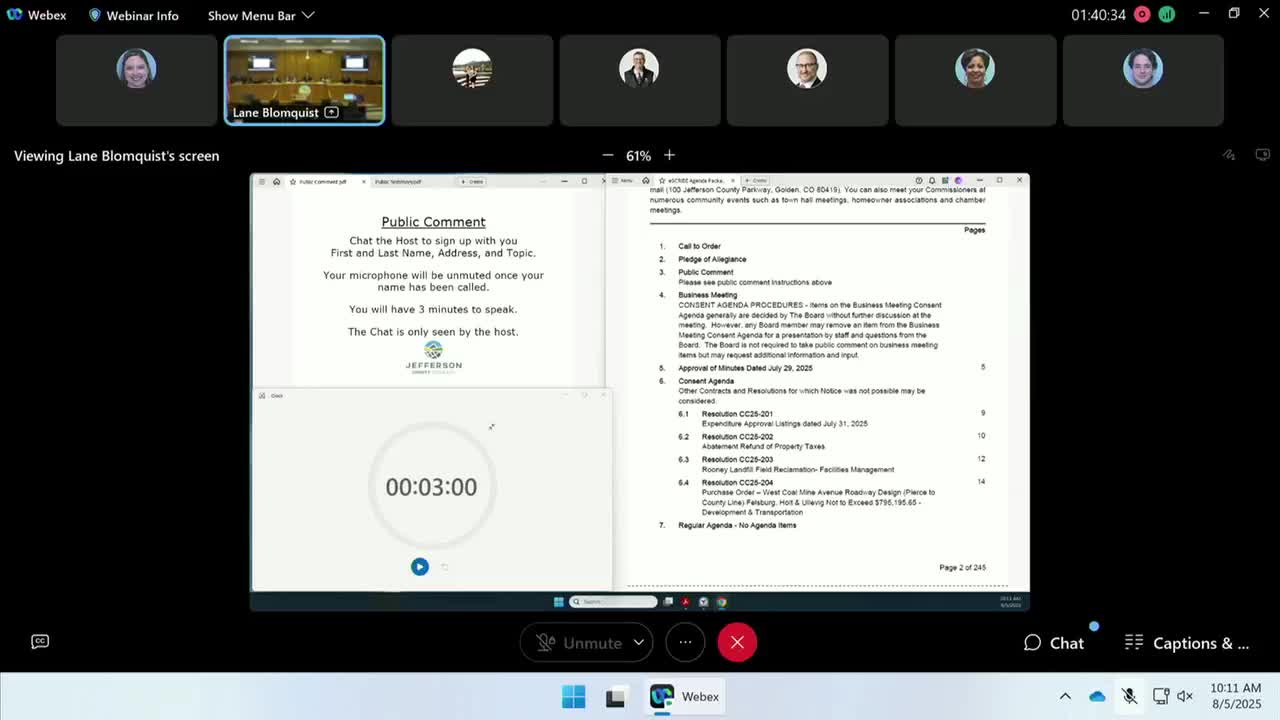This screenshot has width=1280, height=720.
Task: Open the OneDrive cloud tray icon
Action: pyautogui.click(x=1097, y=696)
